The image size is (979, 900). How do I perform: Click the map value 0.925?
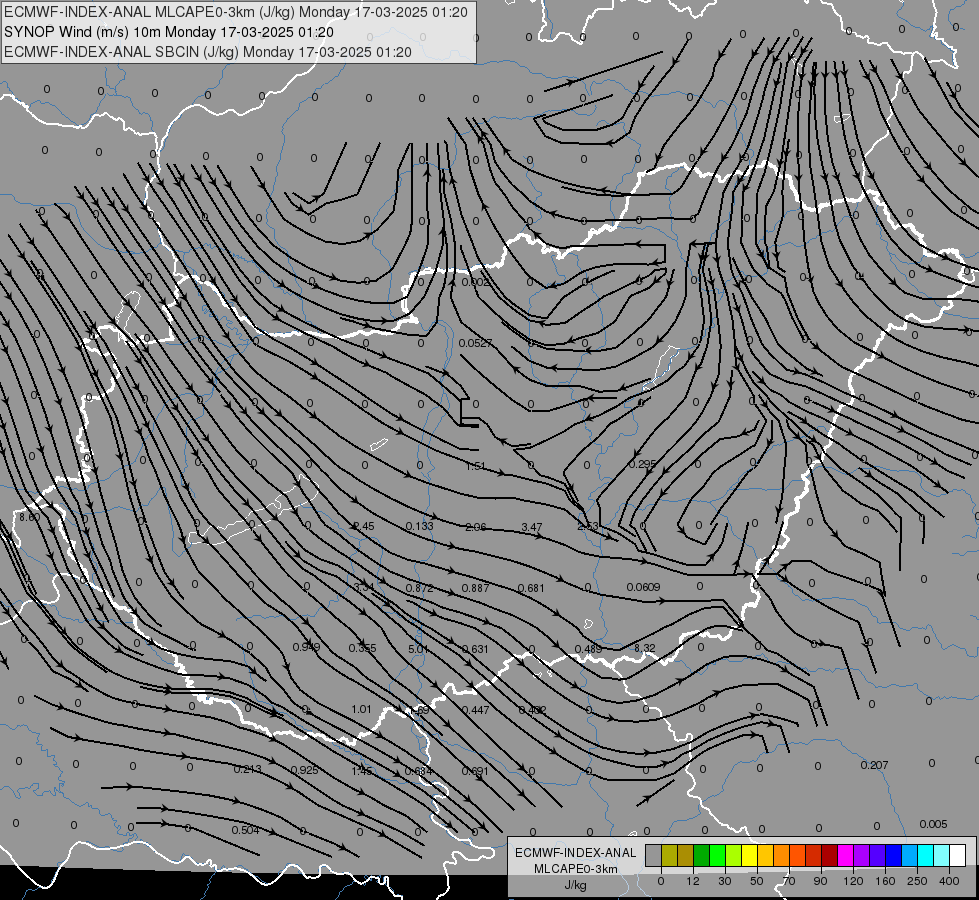tap(305, 770)
